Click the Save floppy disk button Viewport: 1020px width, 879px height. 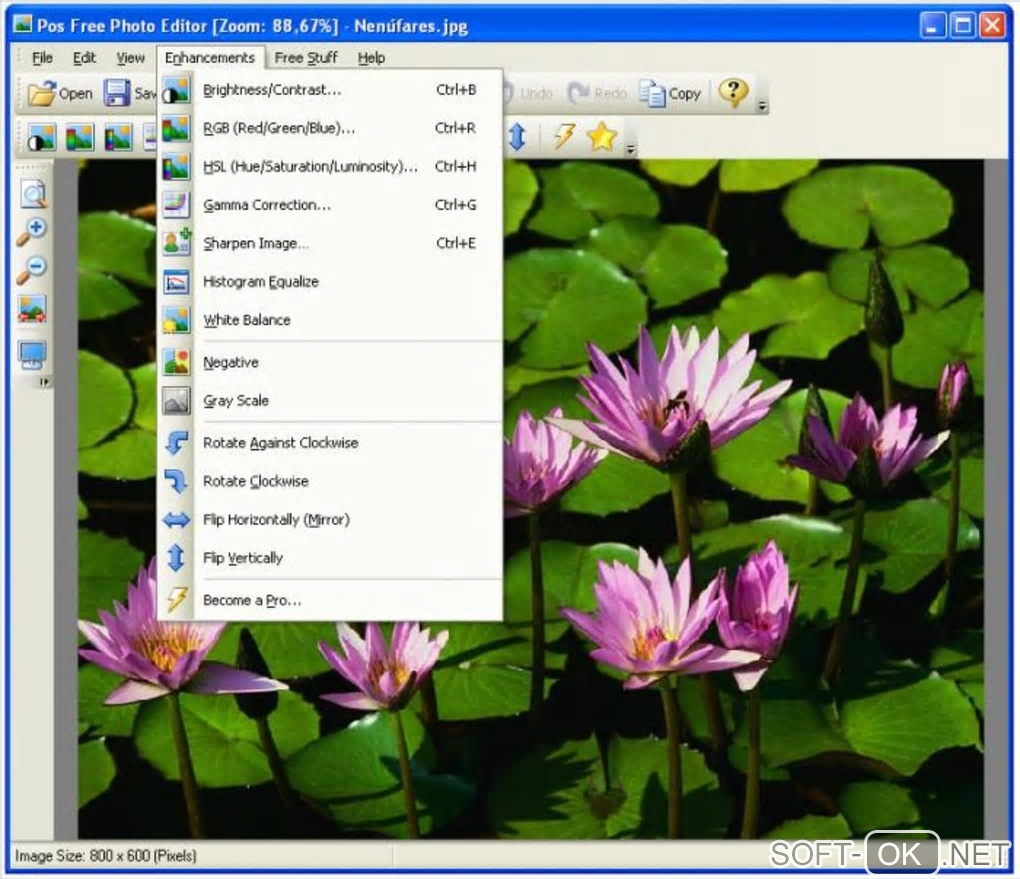(118, 93)
